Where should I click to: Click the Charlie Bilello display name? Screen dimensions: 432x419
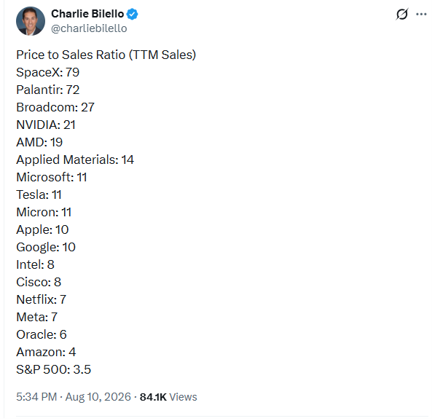point(87,14)
